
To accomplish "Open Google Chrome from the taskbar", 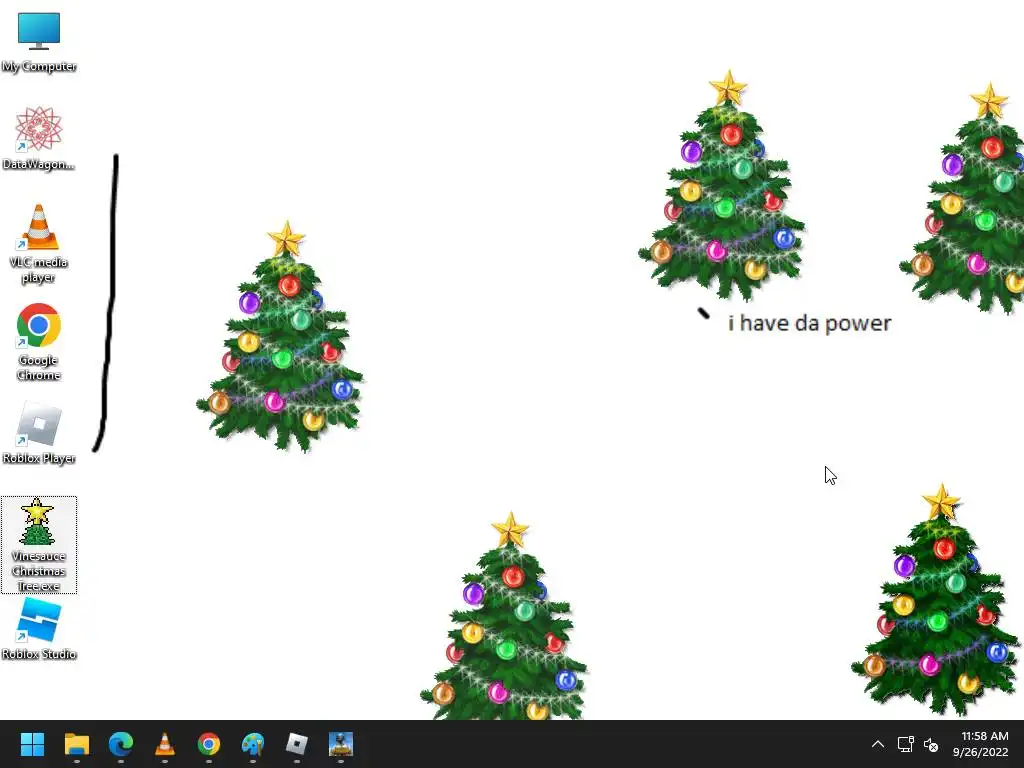I will pyautogui.click(x=209, y=744).
